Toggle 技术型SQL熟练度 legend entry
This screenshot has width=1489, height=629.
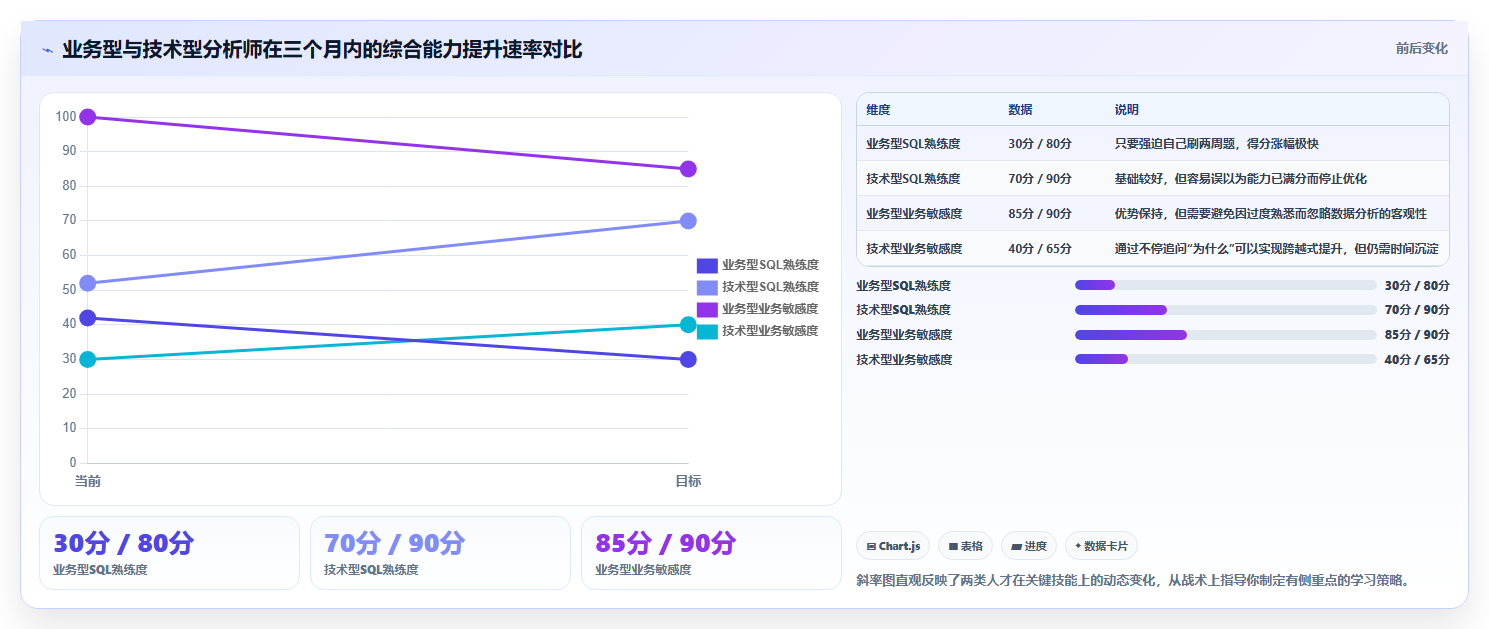point(757,287)
